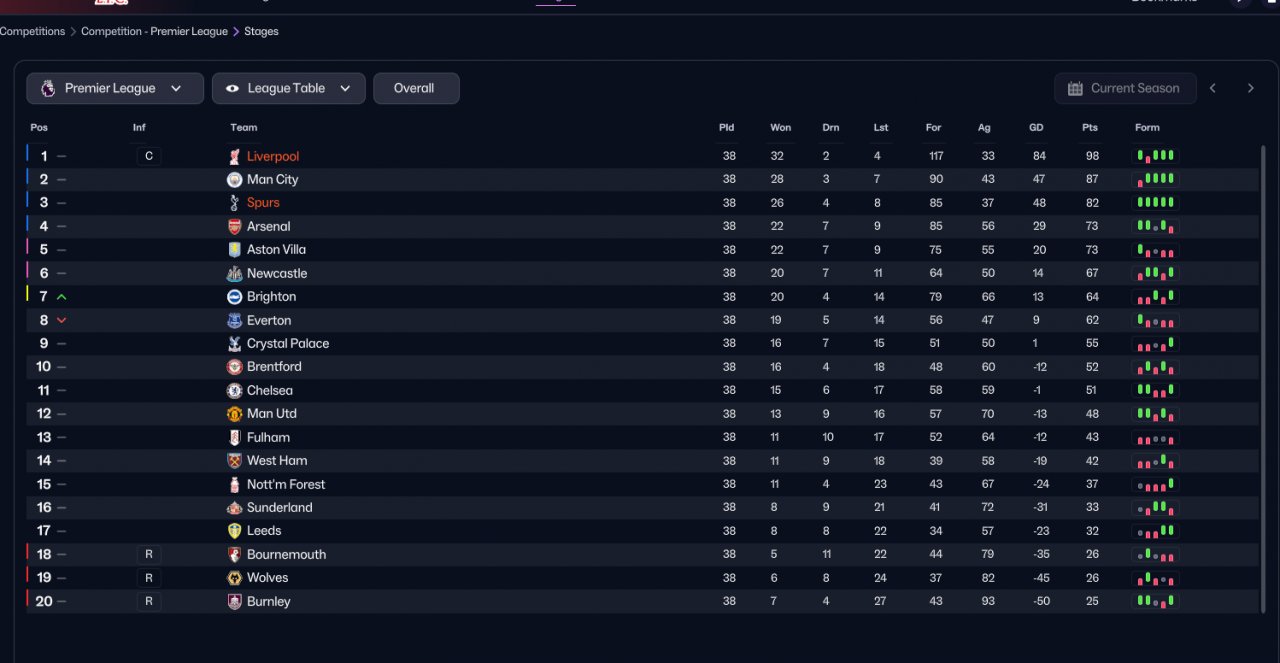Viewport: 1280px width, 663px height.
Task: Click the Aston Villa crest icon
Action: (x=234, y=250)
